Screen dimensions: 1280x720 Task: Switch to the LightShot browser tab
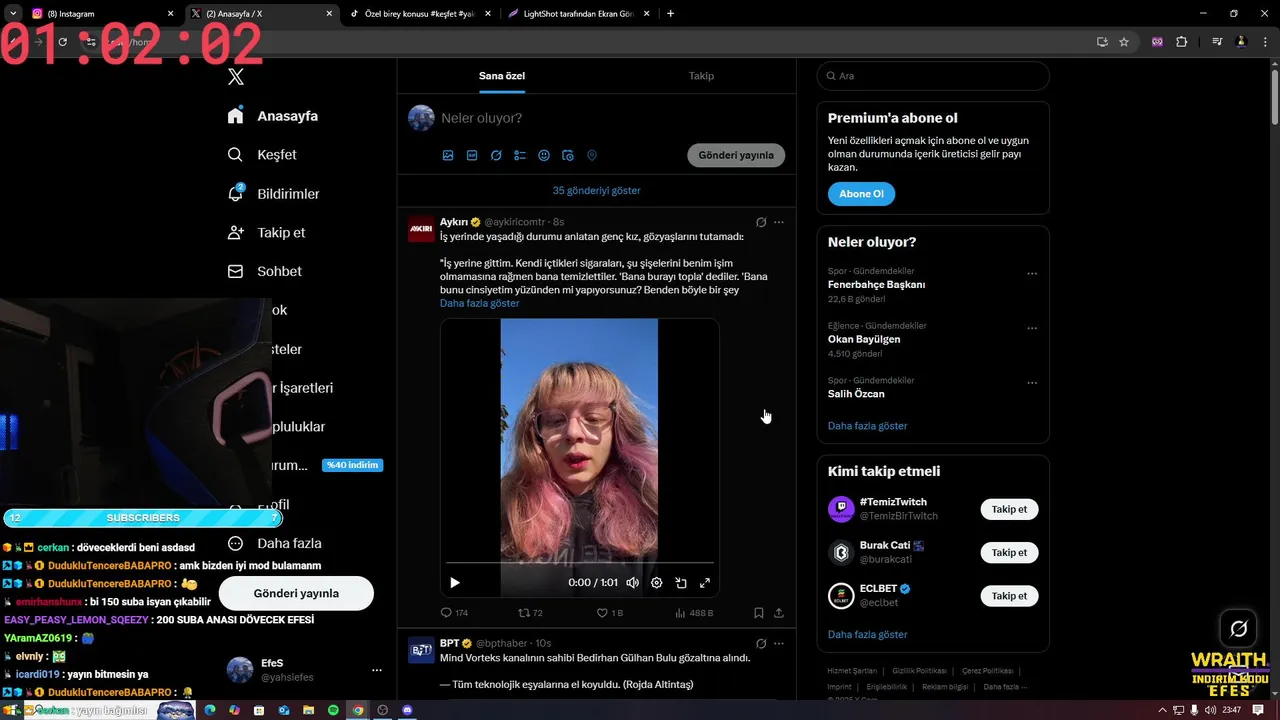[578, 14]
